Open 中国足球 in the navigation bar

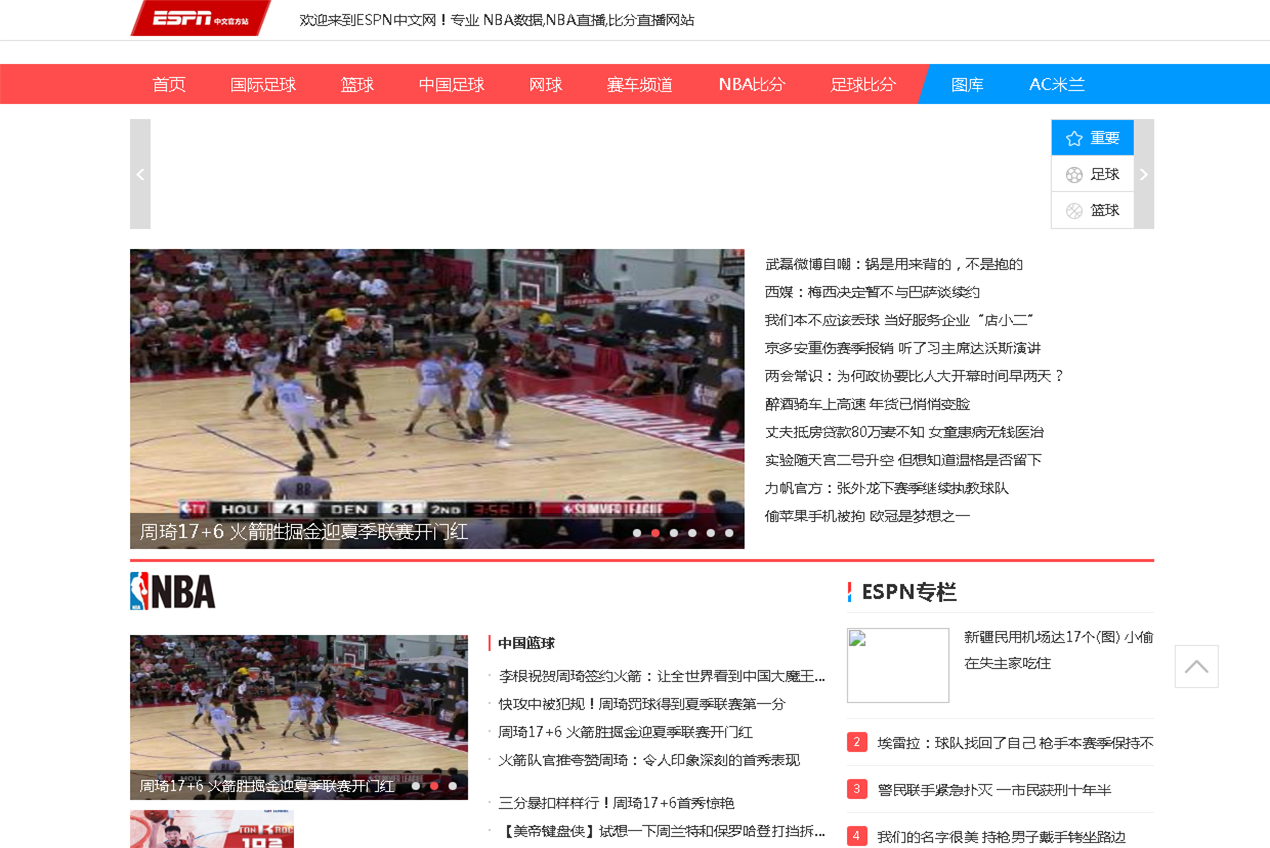(451, 84)
